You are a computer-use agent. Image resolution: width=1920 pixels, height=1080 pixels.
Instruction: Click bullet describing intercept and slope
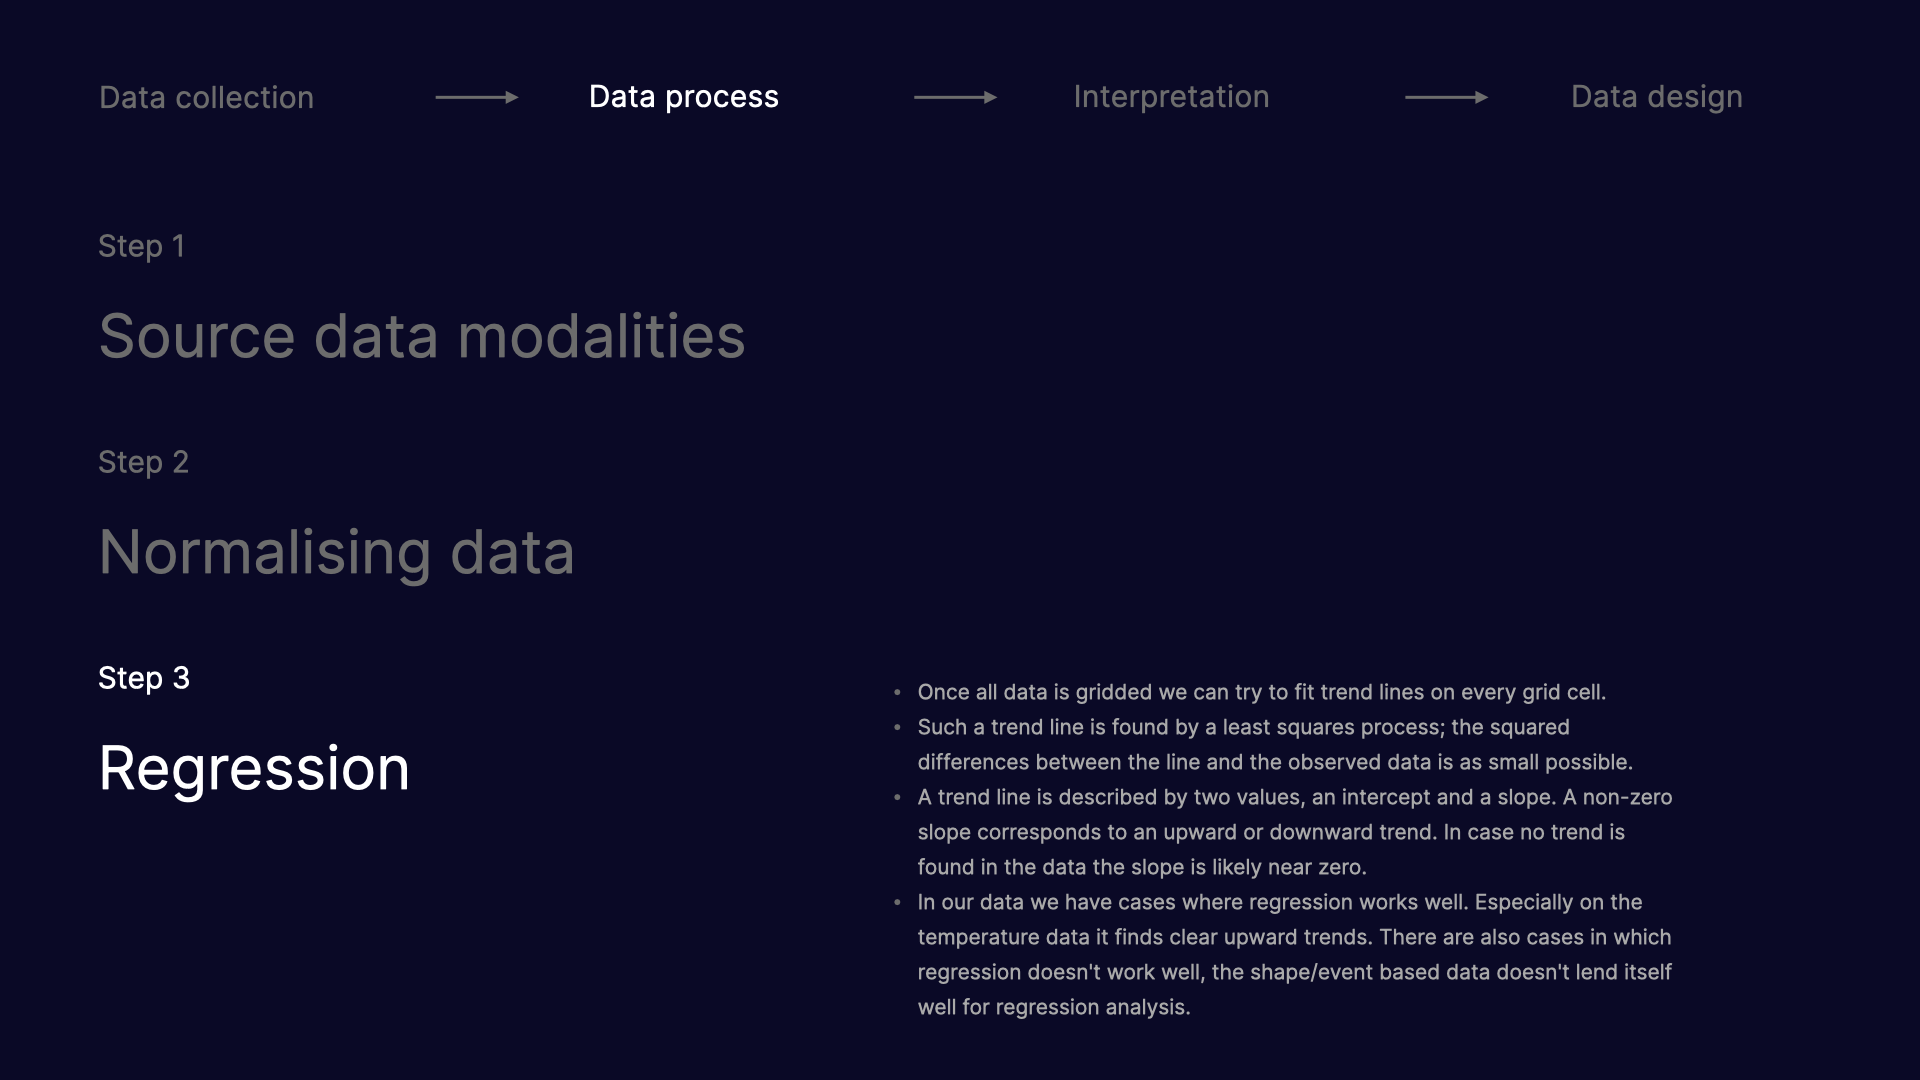click(1294, 832)
